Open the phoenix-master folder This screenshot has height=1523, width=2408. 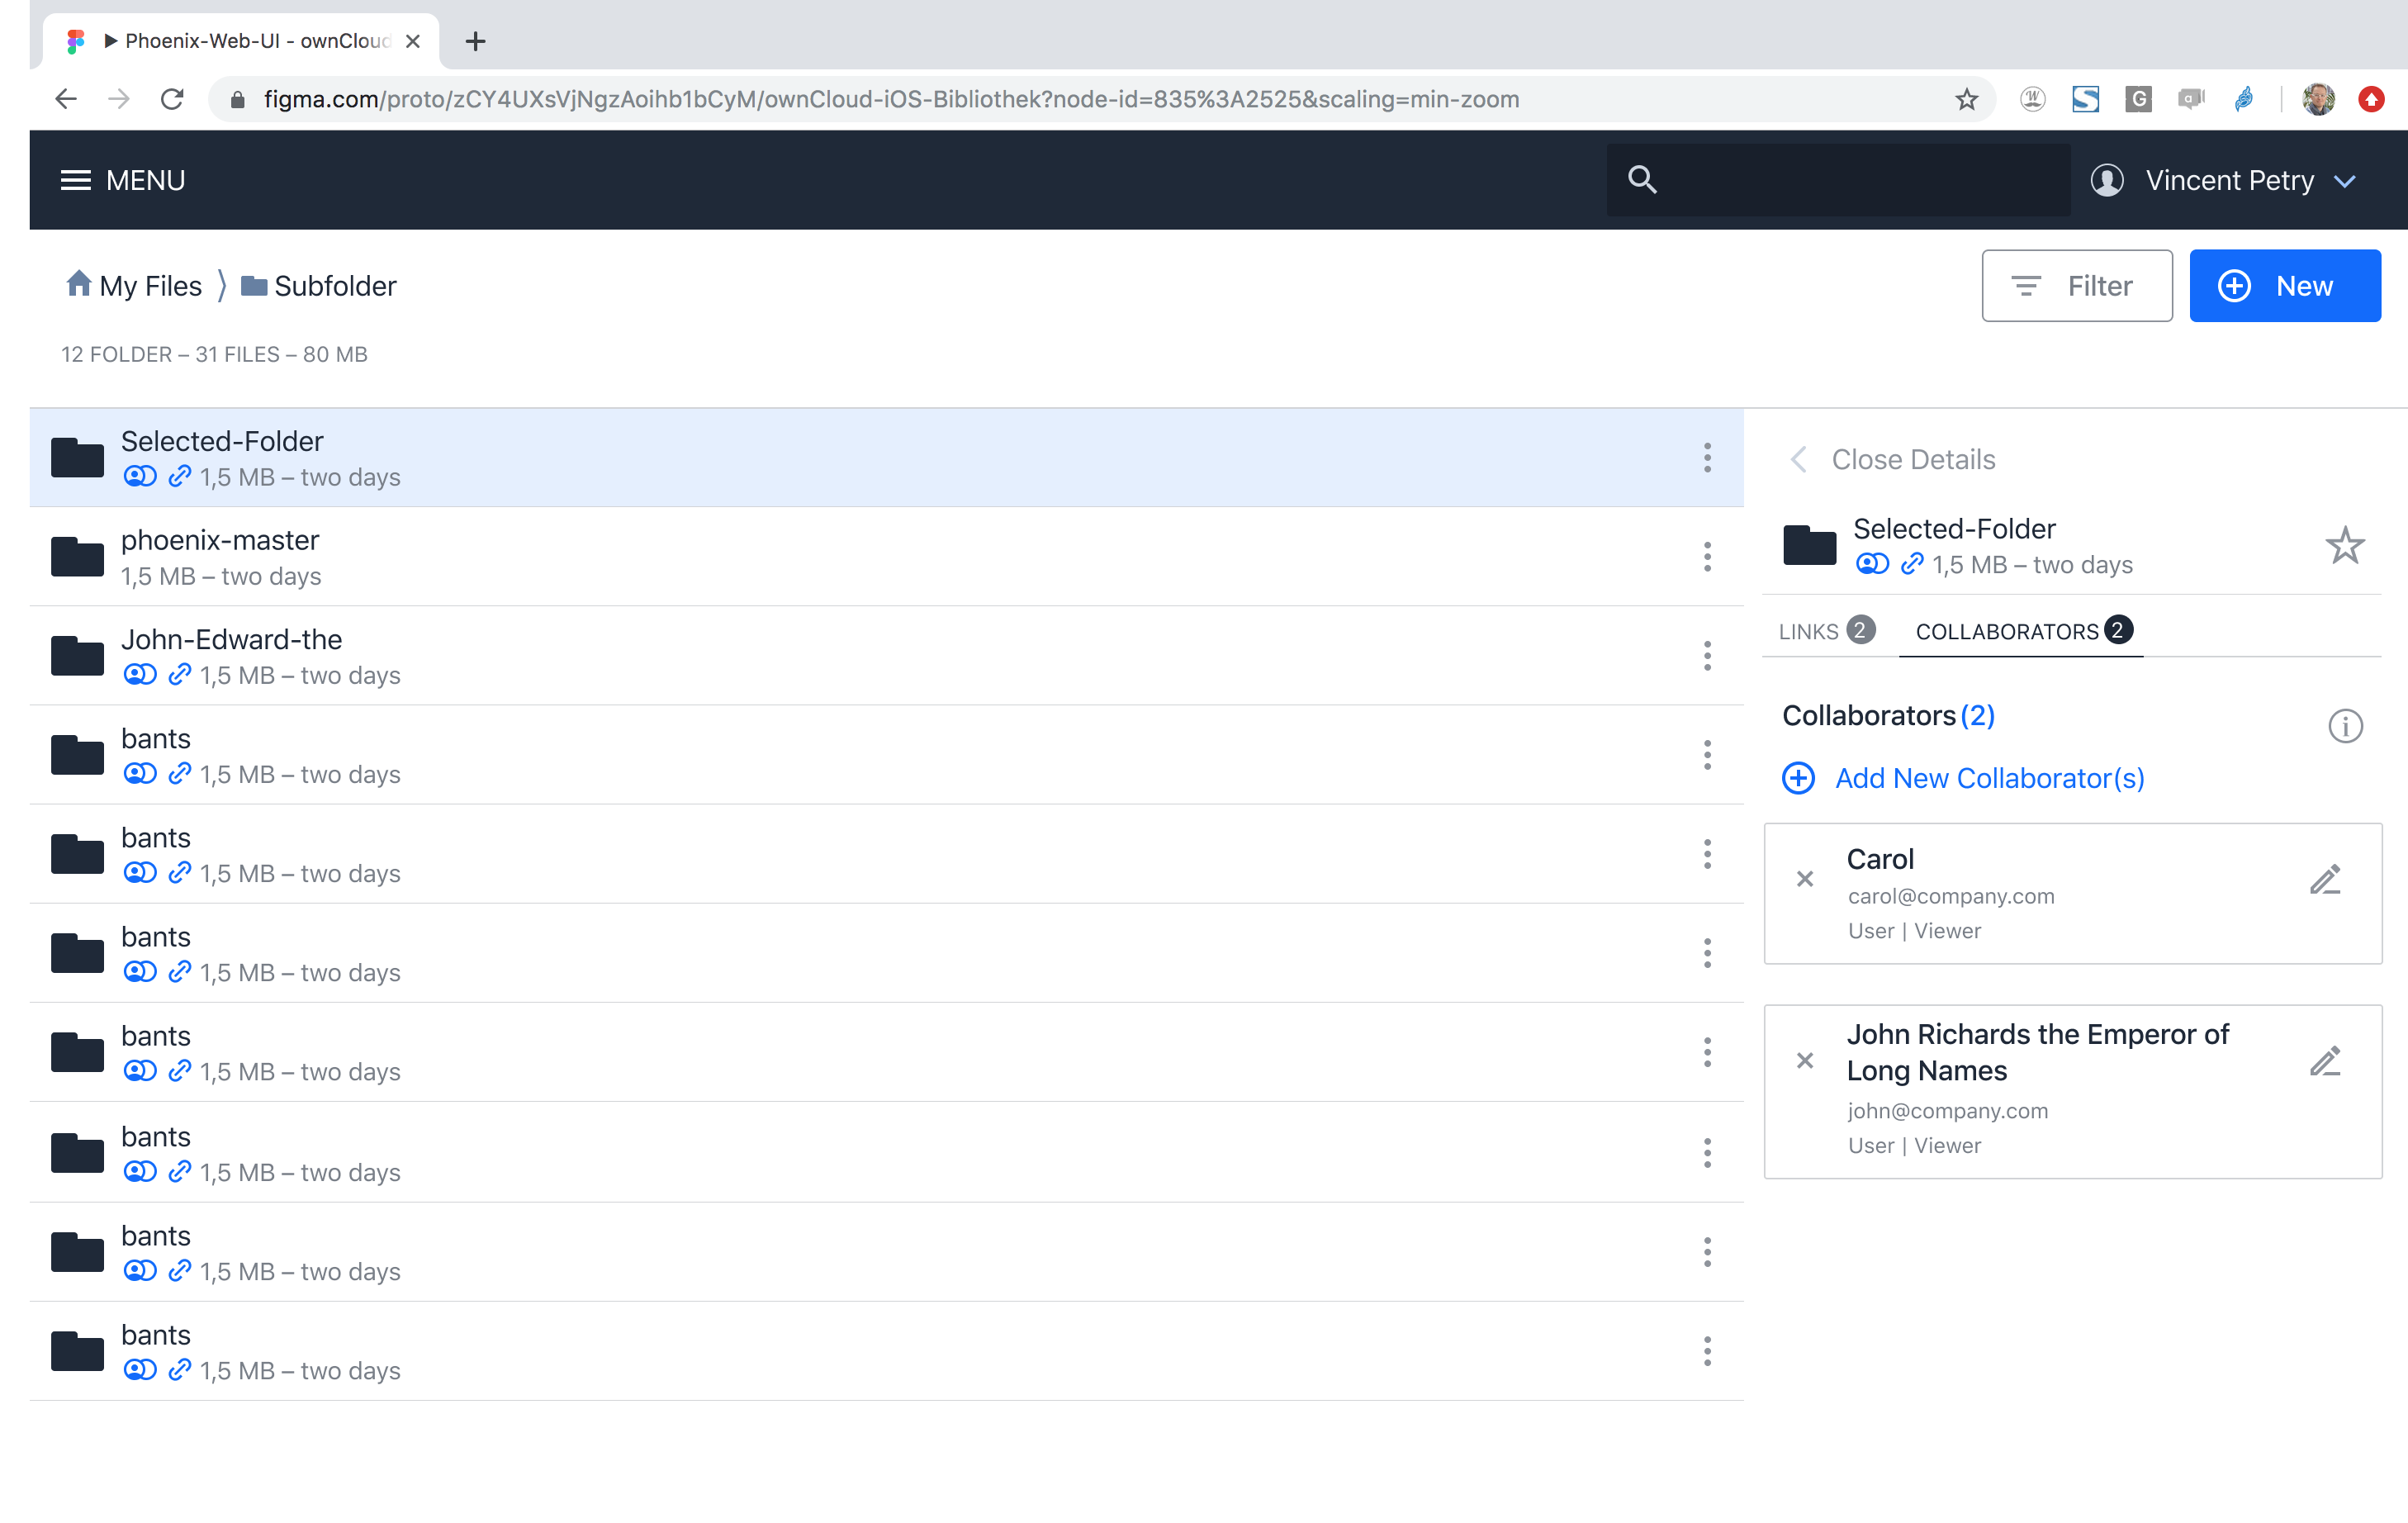coord(220,540)
